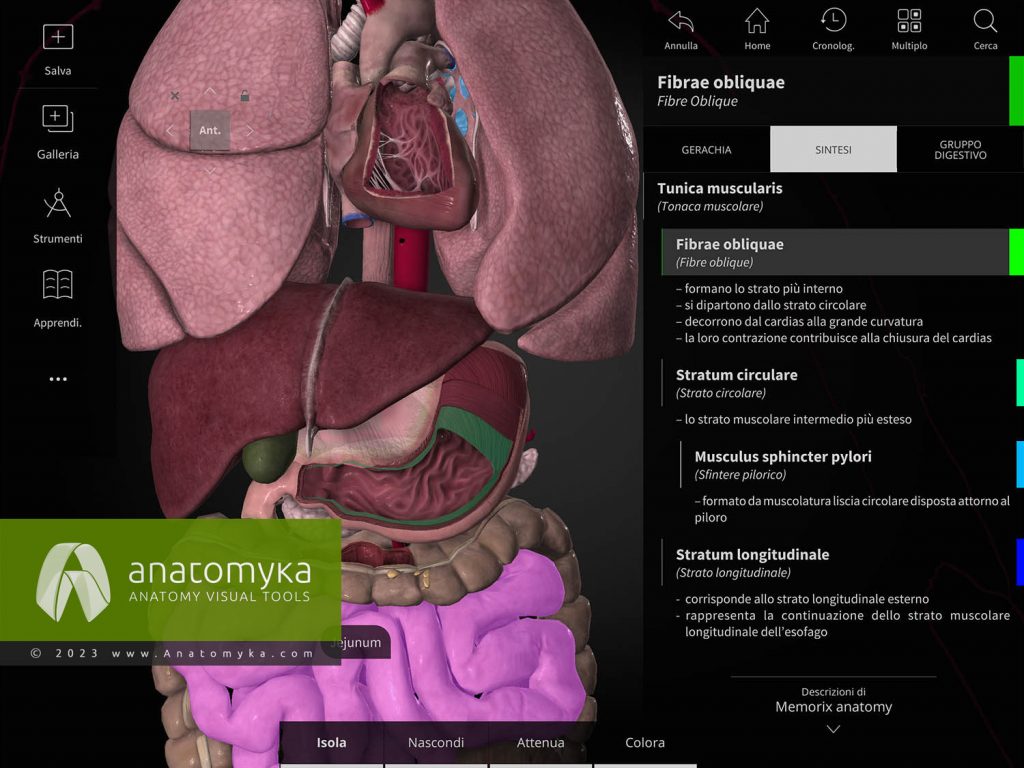Image resolution: width=1024 pixels, height=768 pixels.
Task: Open the Cronolog history icon
Action: [x=833, y=22]
